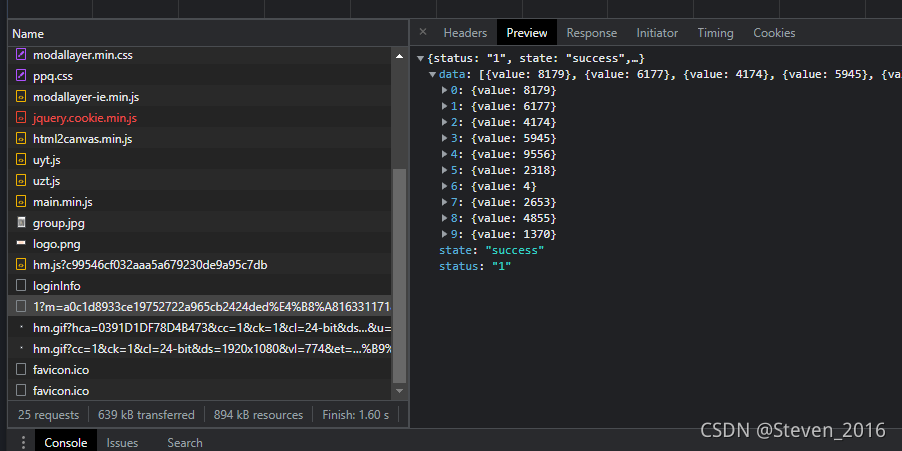Open the drawer three-dot menu icon

pyautogui.click(x=23, y=442)
